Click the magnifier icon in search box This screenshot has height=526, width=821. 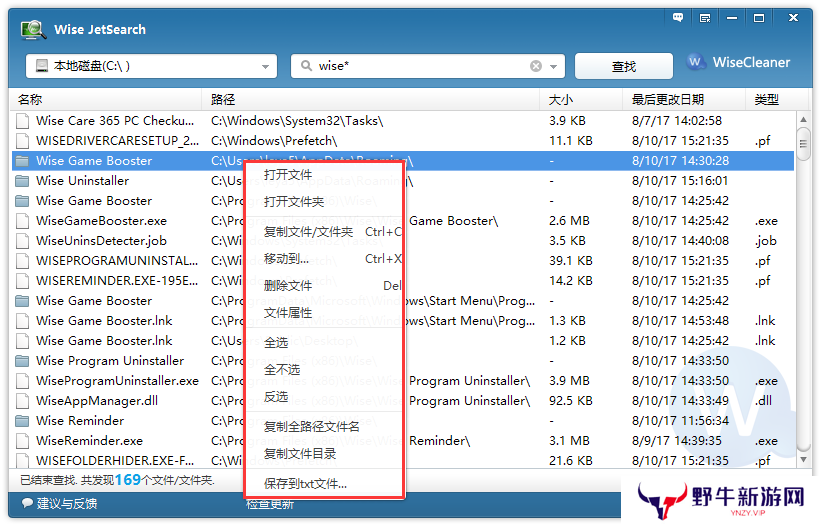point(306,65)
